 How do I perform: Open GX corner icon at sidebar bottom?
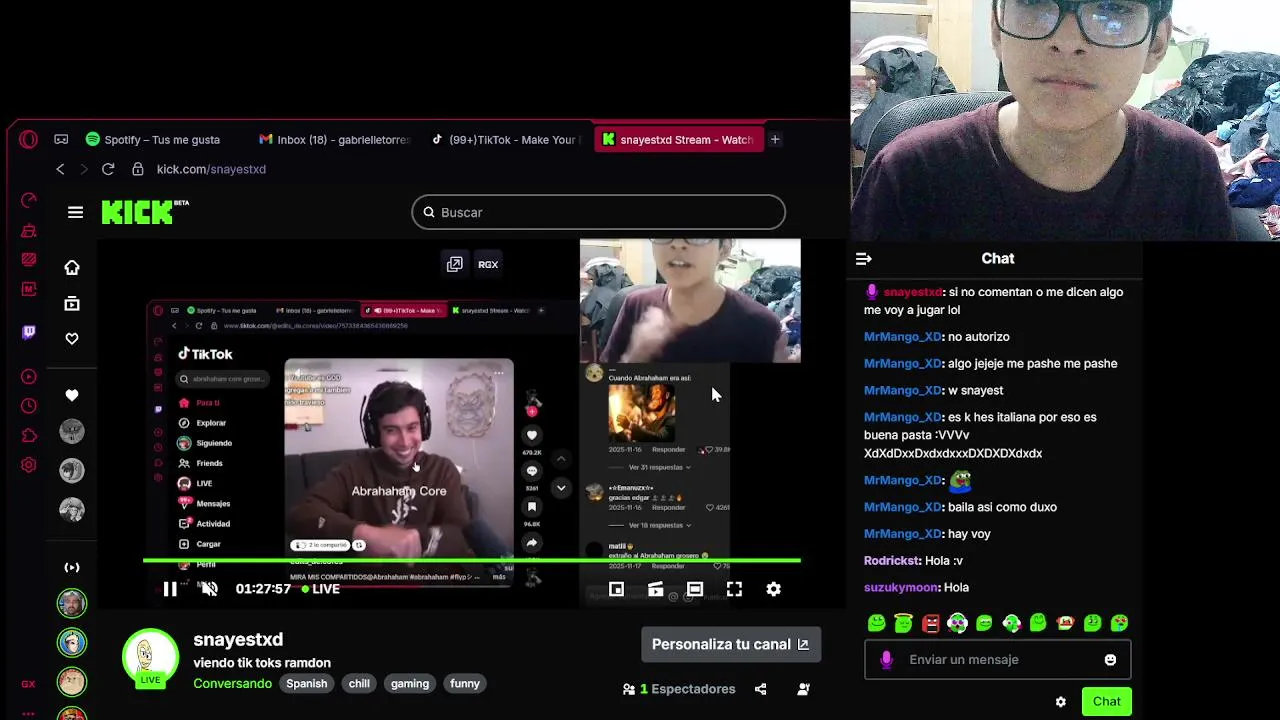(29, 684)
